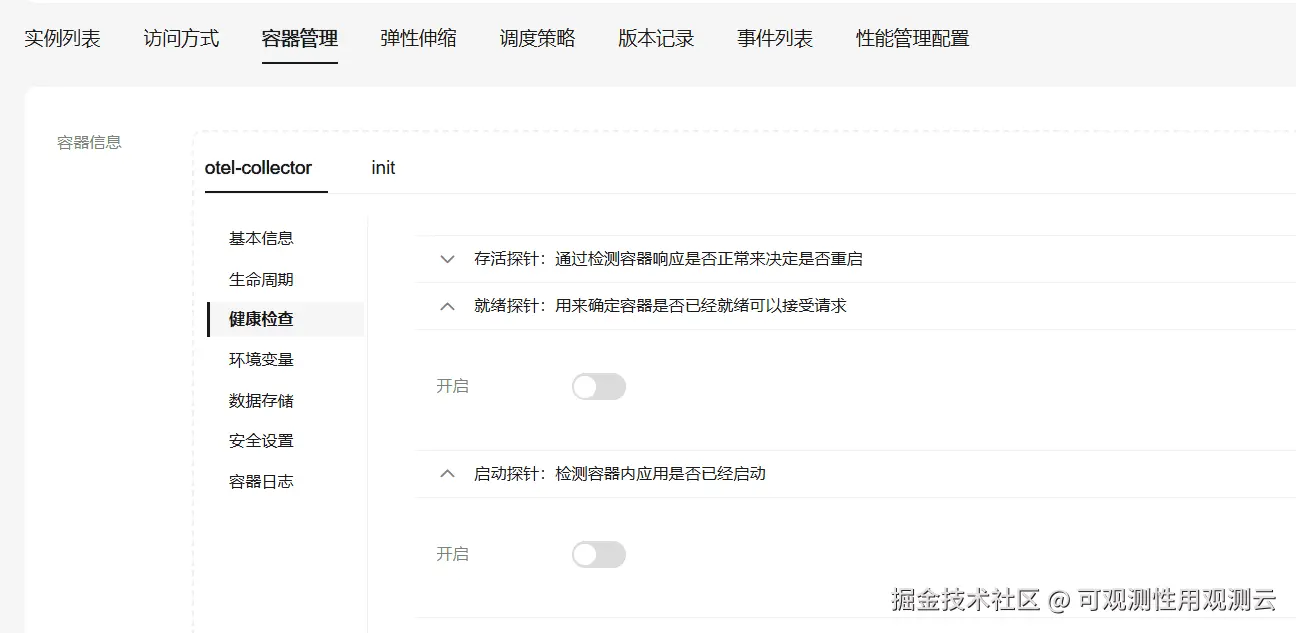
Task: Enable the 就绪探针 开启 toggle switch
Action: tap(598, 387)
